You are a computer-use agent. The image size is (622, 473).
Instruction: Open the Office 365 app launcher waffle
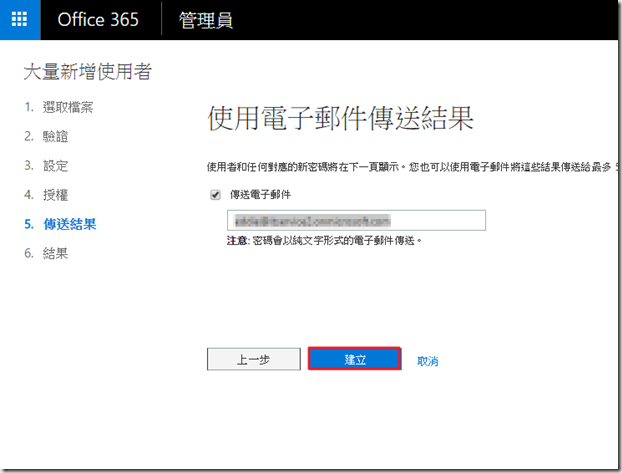click(x=20, y=20)
